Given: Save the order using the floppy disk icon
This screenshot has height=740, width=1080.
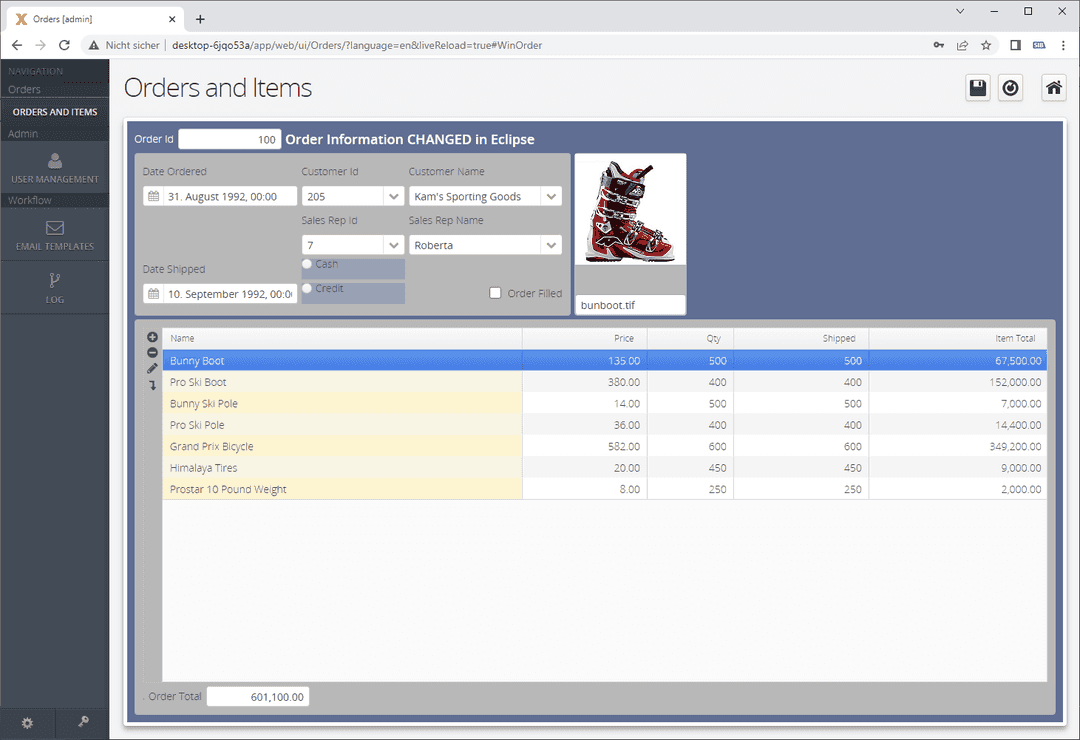Looking at the screenshot, I should pos(977,87).
